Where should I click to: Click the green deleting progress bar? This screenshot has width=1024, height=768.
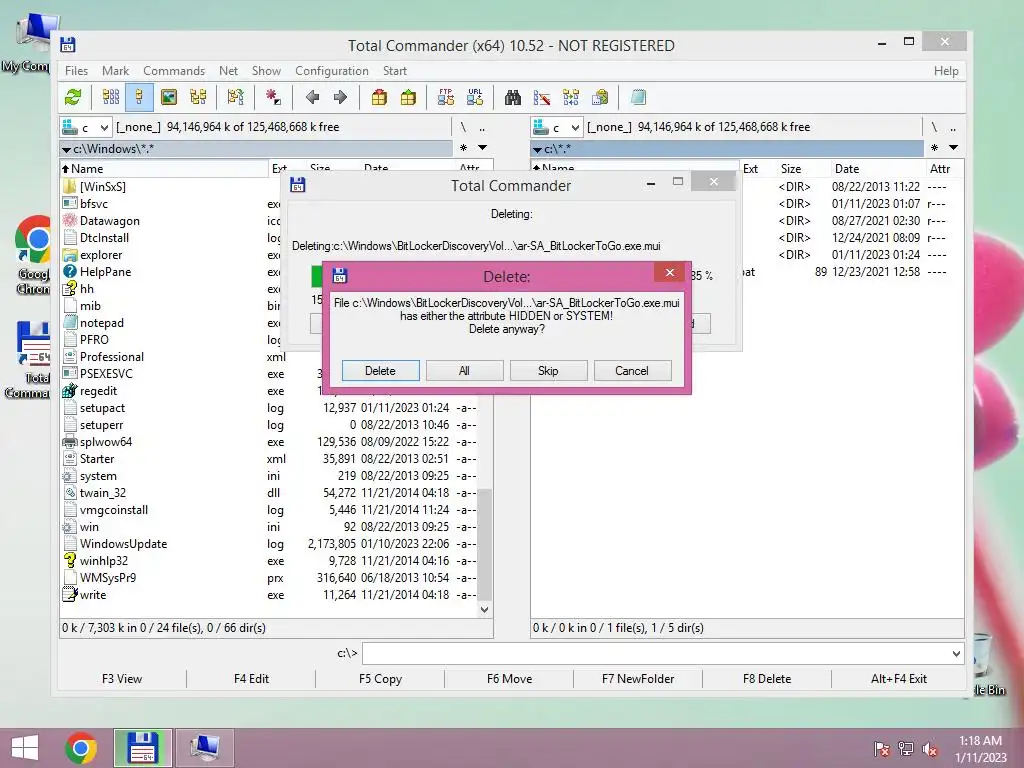click(317, 276)
